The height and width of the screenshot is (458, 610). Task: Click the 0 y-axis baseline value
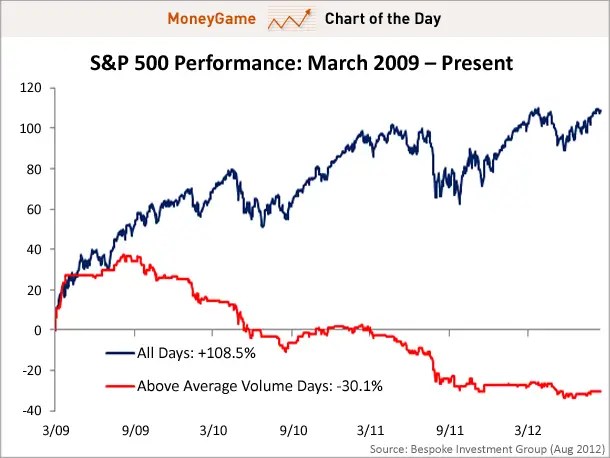click(38, 330)
